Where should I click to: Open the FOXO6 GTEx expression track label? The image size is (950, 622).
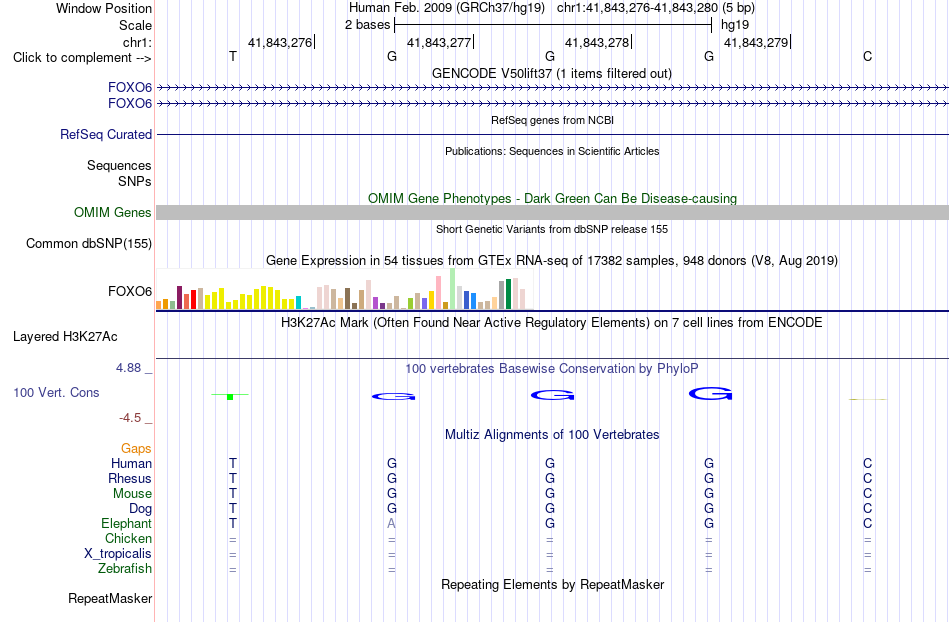coord(130,291)
